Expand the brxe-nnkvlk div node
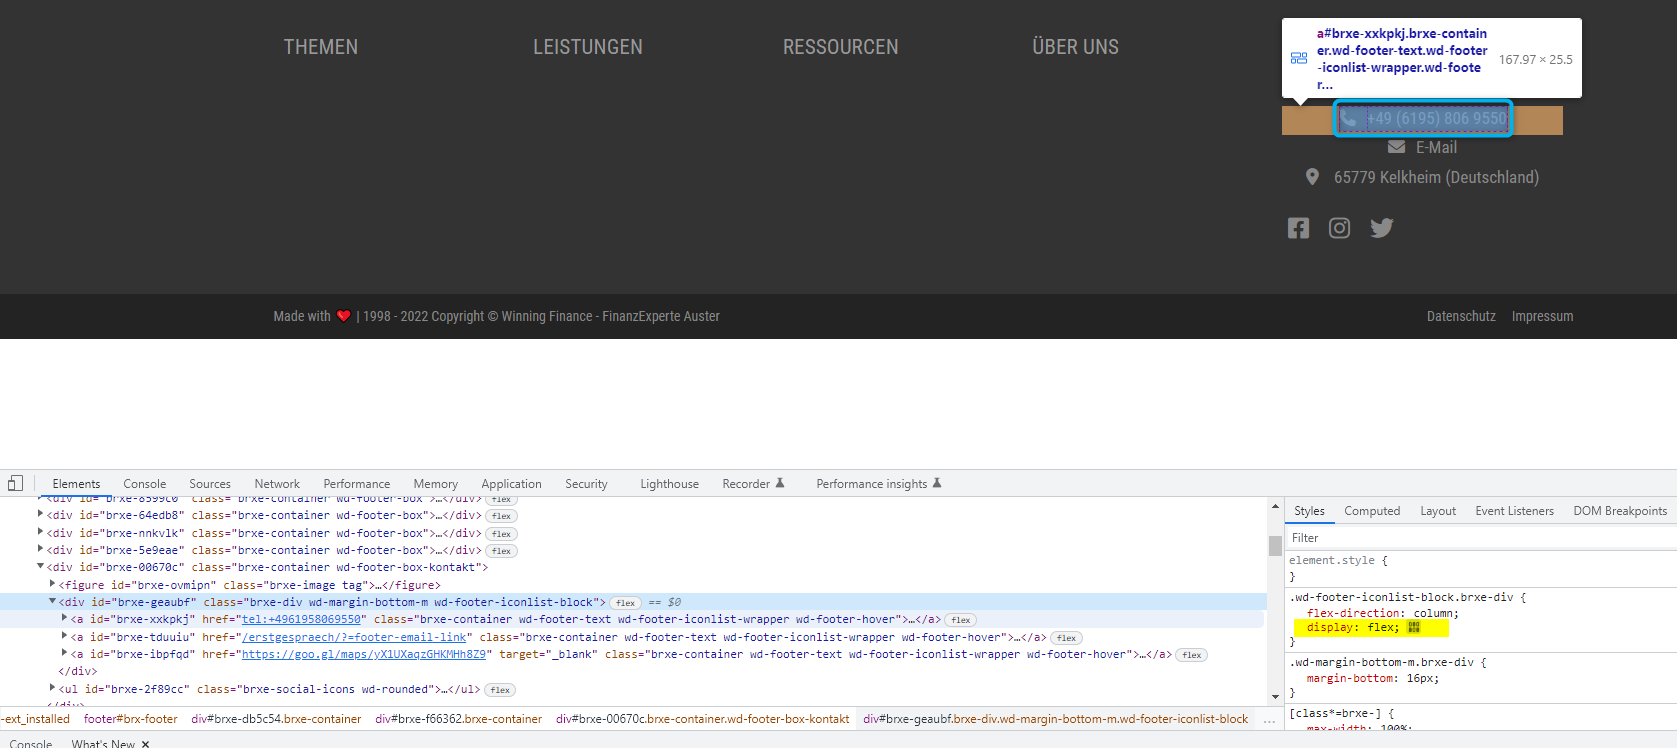Viewport: 1677px width, 748px height. tap(40, 531)
